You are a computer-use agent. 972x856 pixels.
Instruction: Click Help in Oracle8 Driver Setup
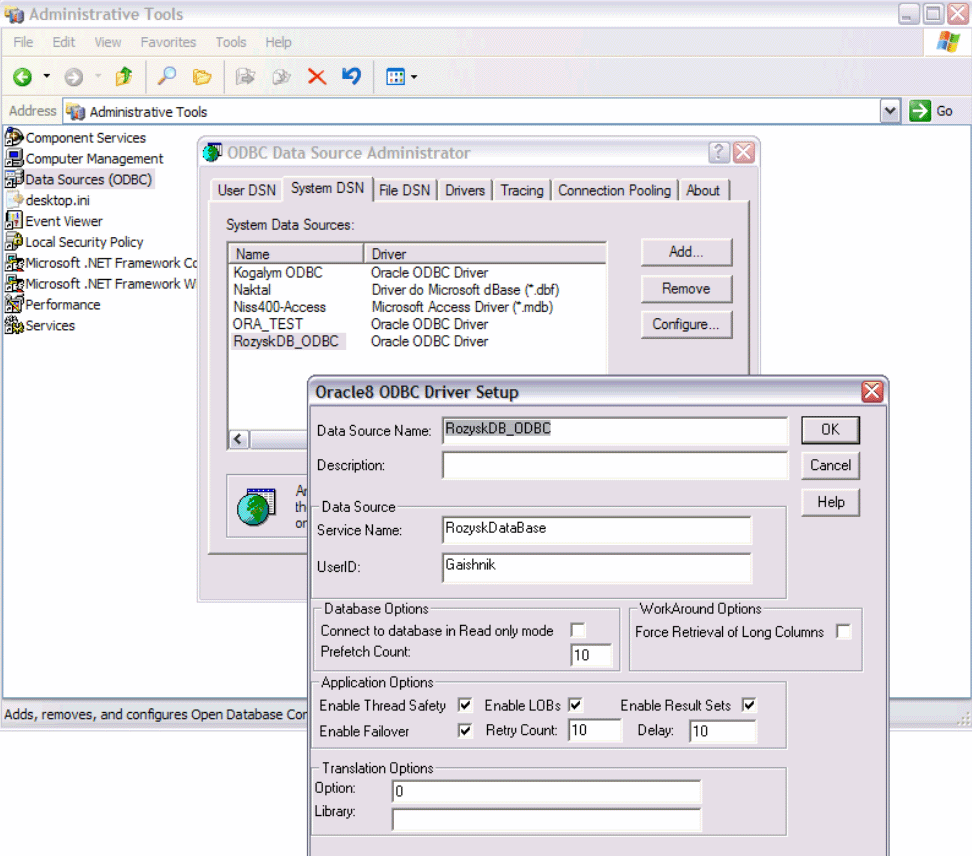tap(830, 502)
